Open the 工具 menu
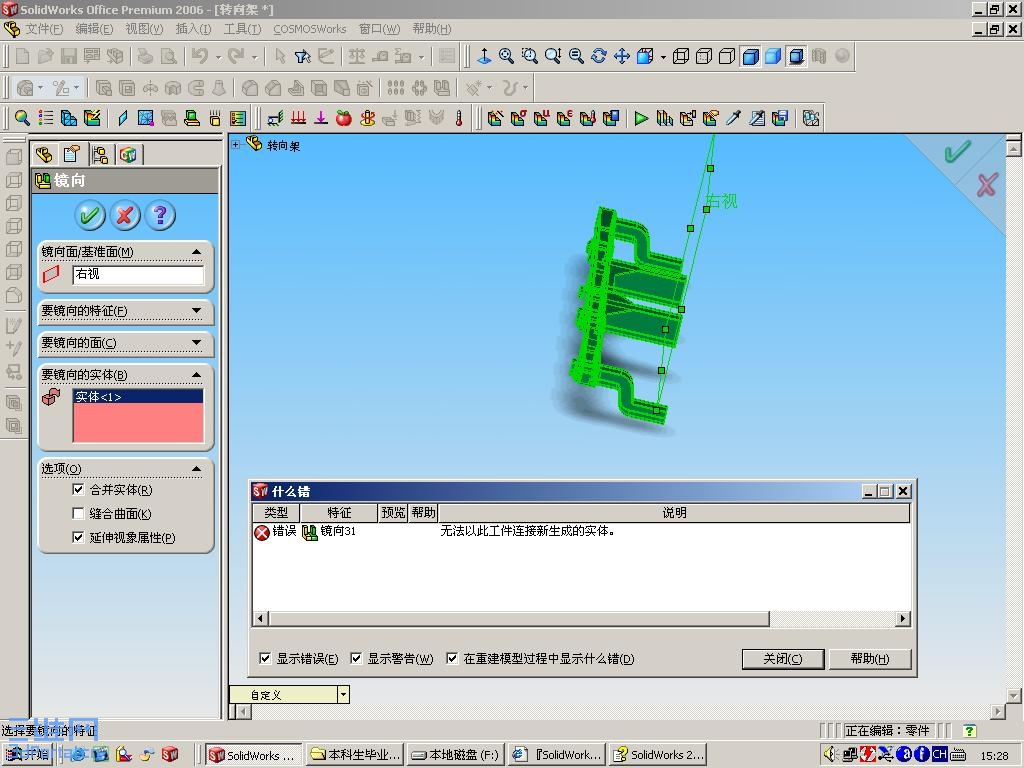Viewport: 1024px width, 768px height. click(242, 29)
